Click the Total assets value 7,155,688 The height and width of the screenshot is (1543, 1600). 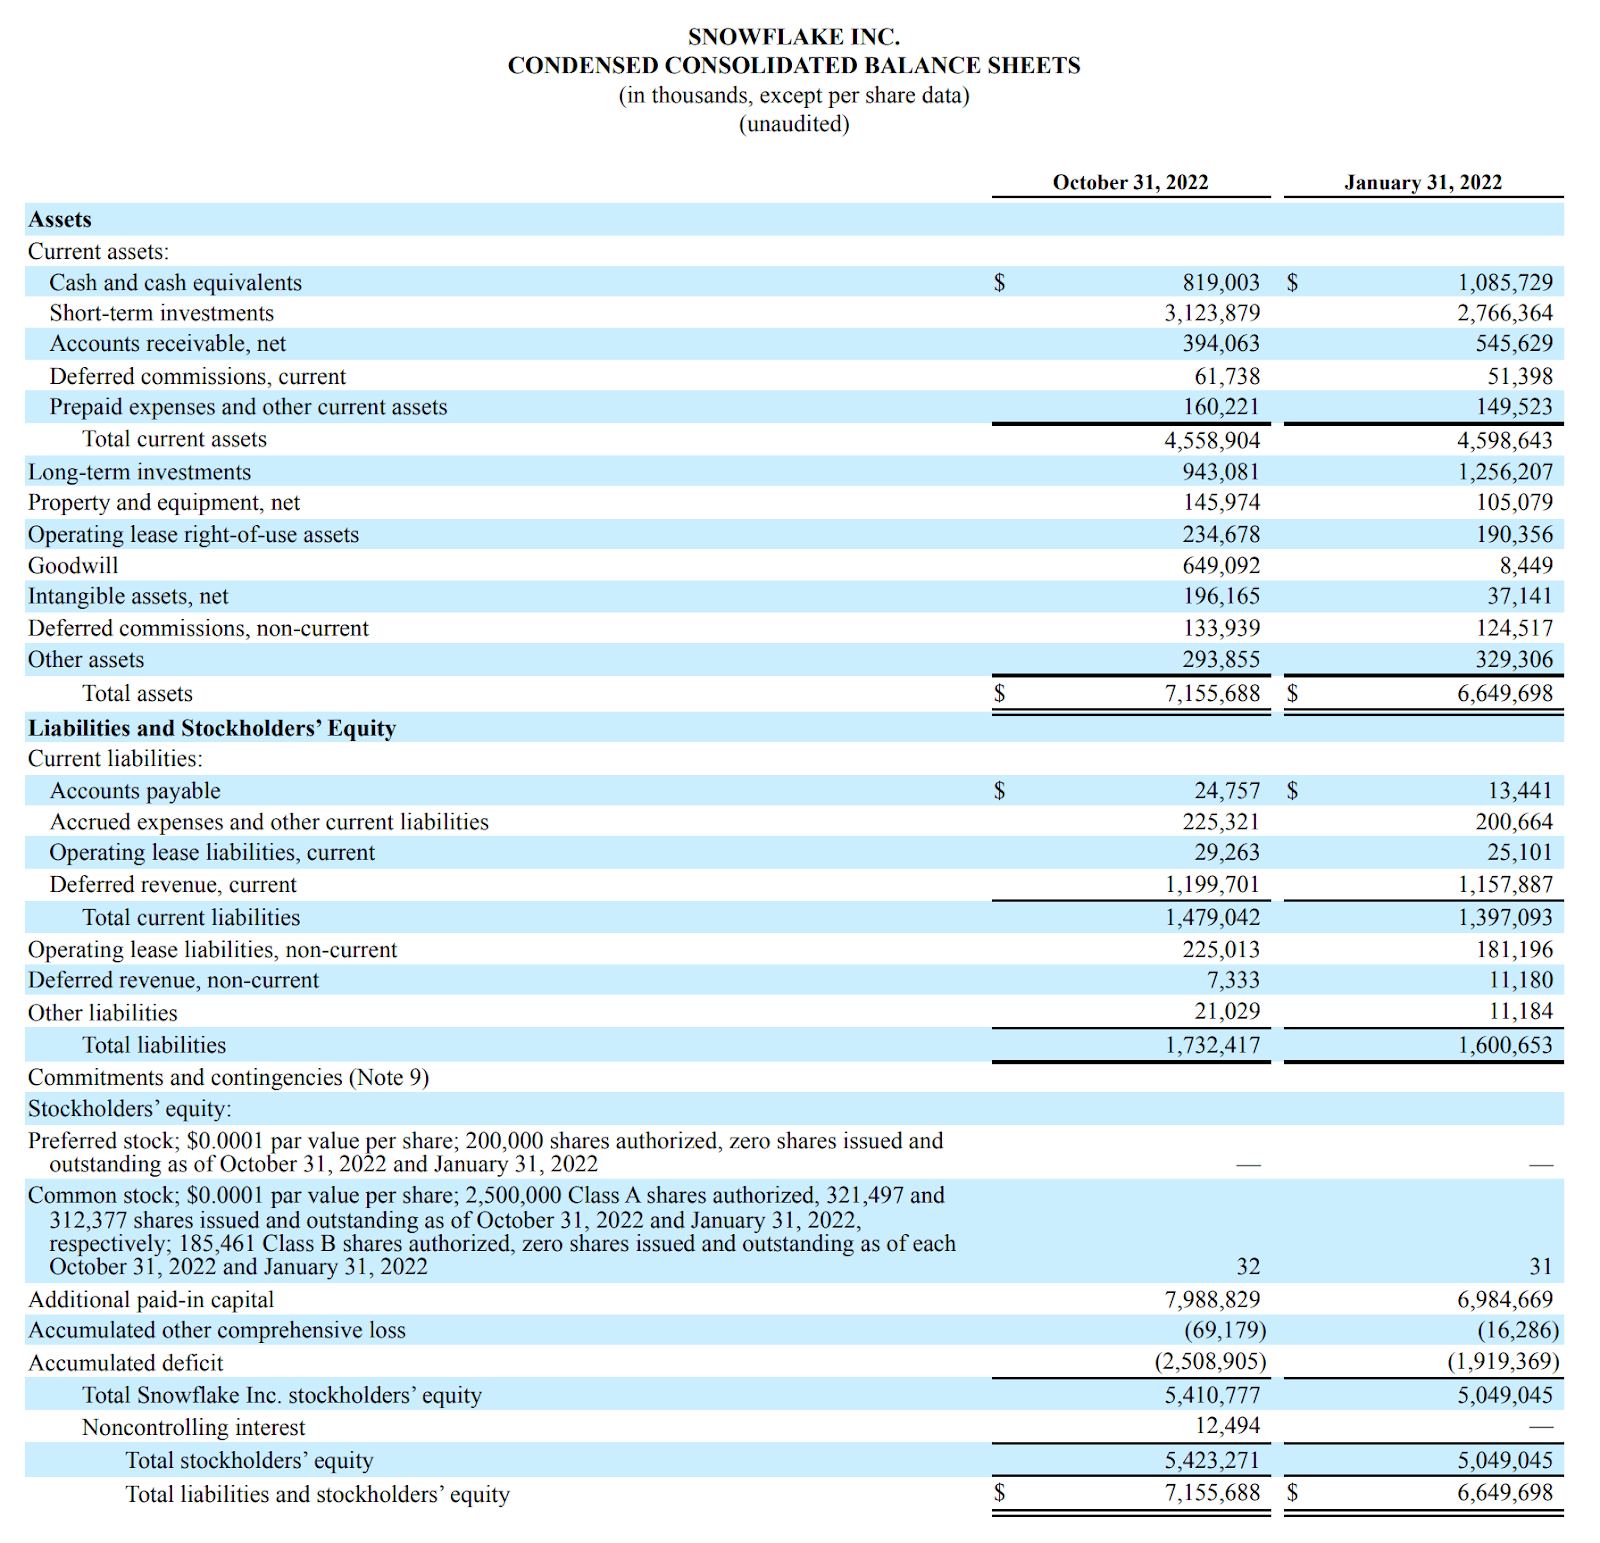click(1212, 692)
